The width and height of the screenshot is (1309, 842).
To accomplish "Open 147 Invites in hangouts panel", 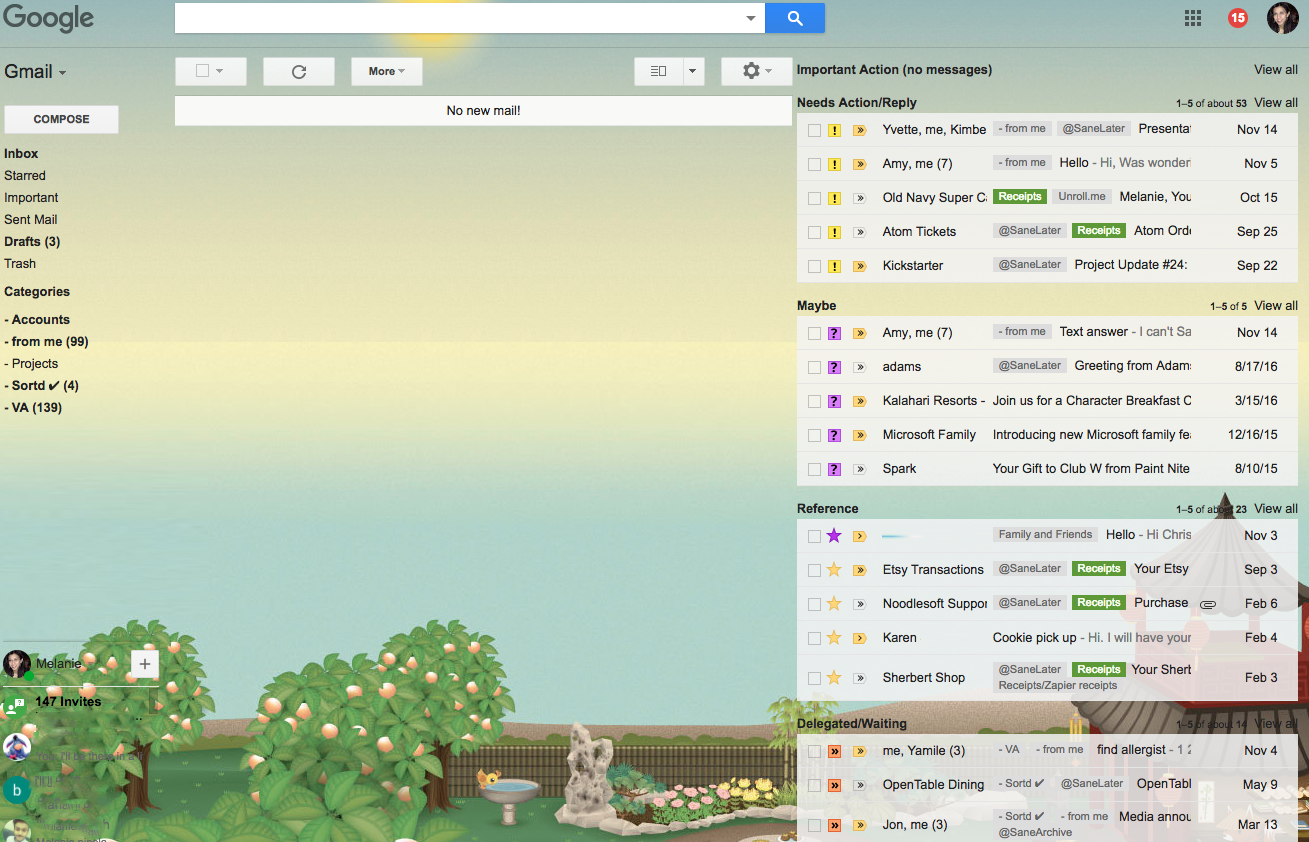I will point(68,702).
